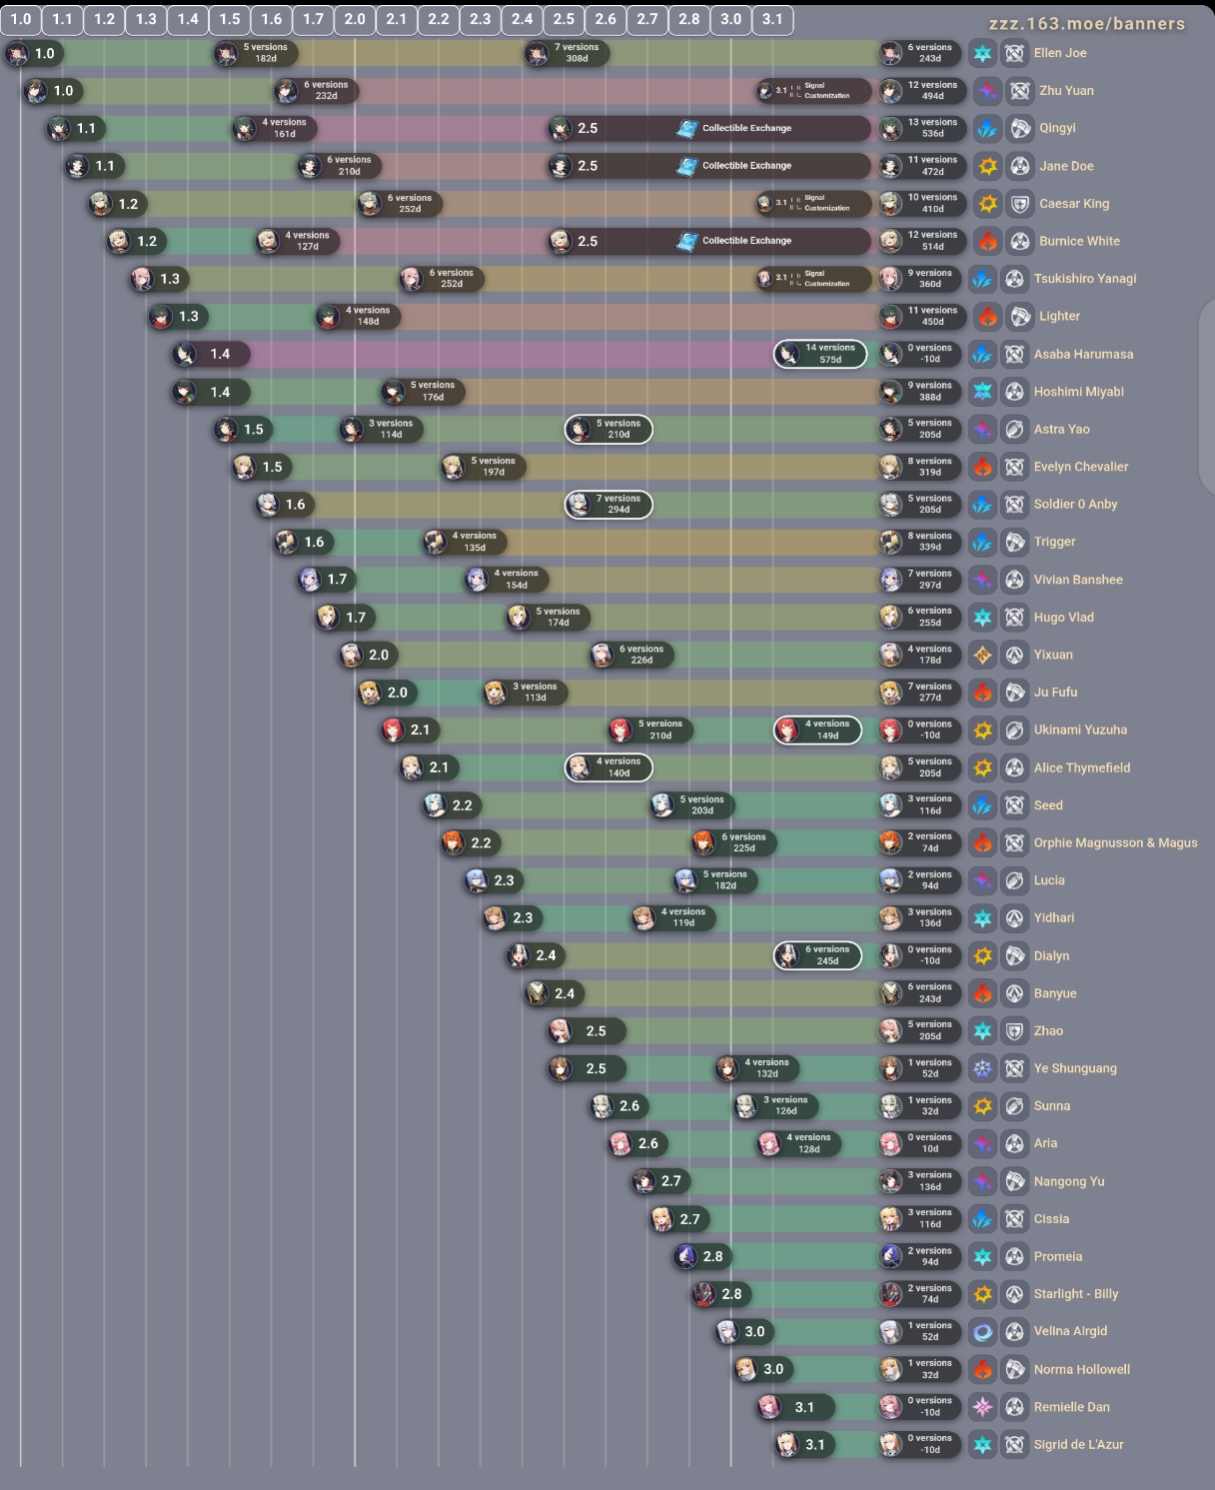Click Lighter's stun specialty icon

1020,316
